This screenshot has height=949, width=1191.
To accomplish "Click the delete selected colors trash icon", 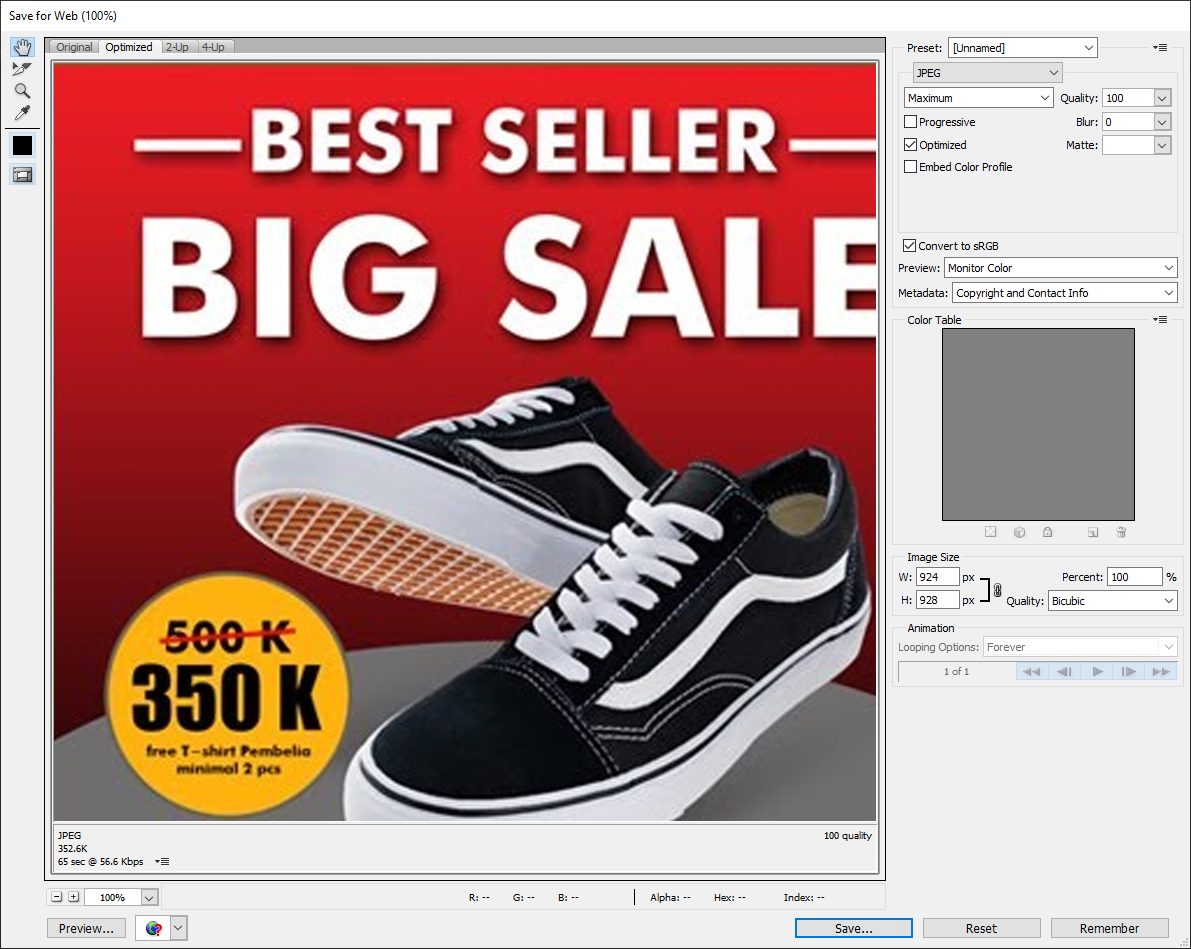I will [x=1121, y=532].
